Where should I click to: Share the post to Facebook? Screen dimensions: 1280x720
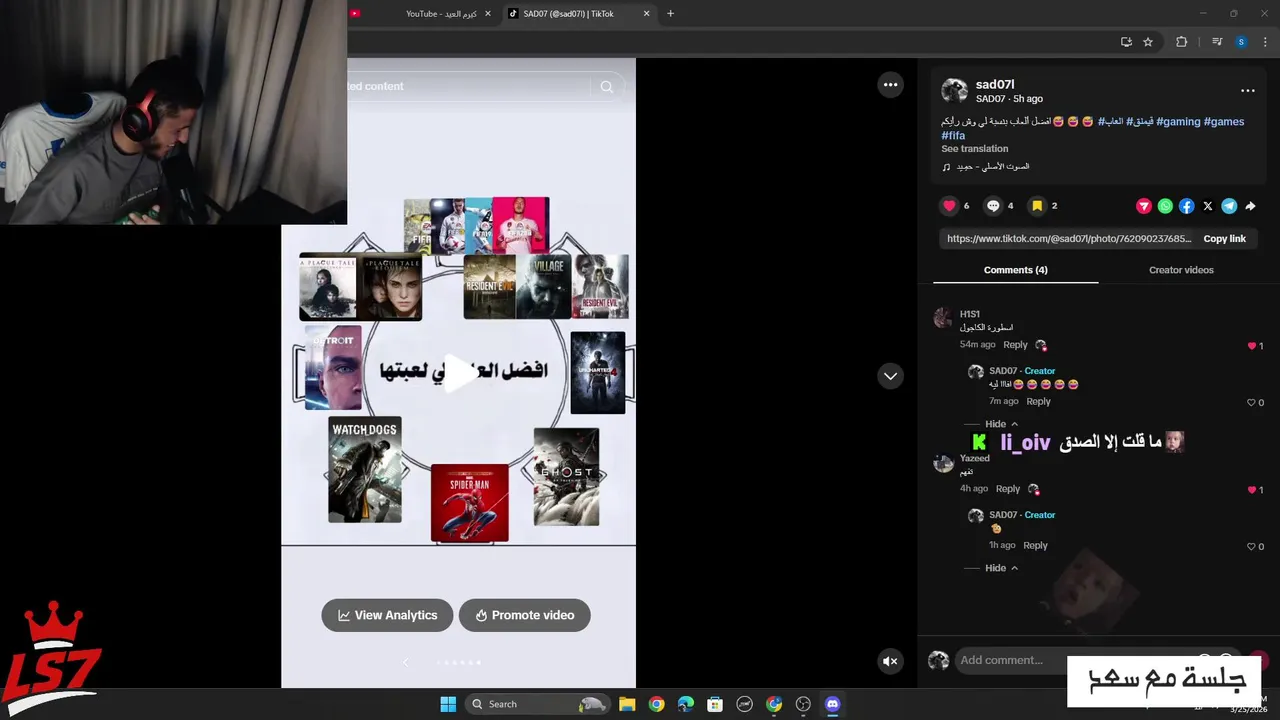coord(1186,206)
